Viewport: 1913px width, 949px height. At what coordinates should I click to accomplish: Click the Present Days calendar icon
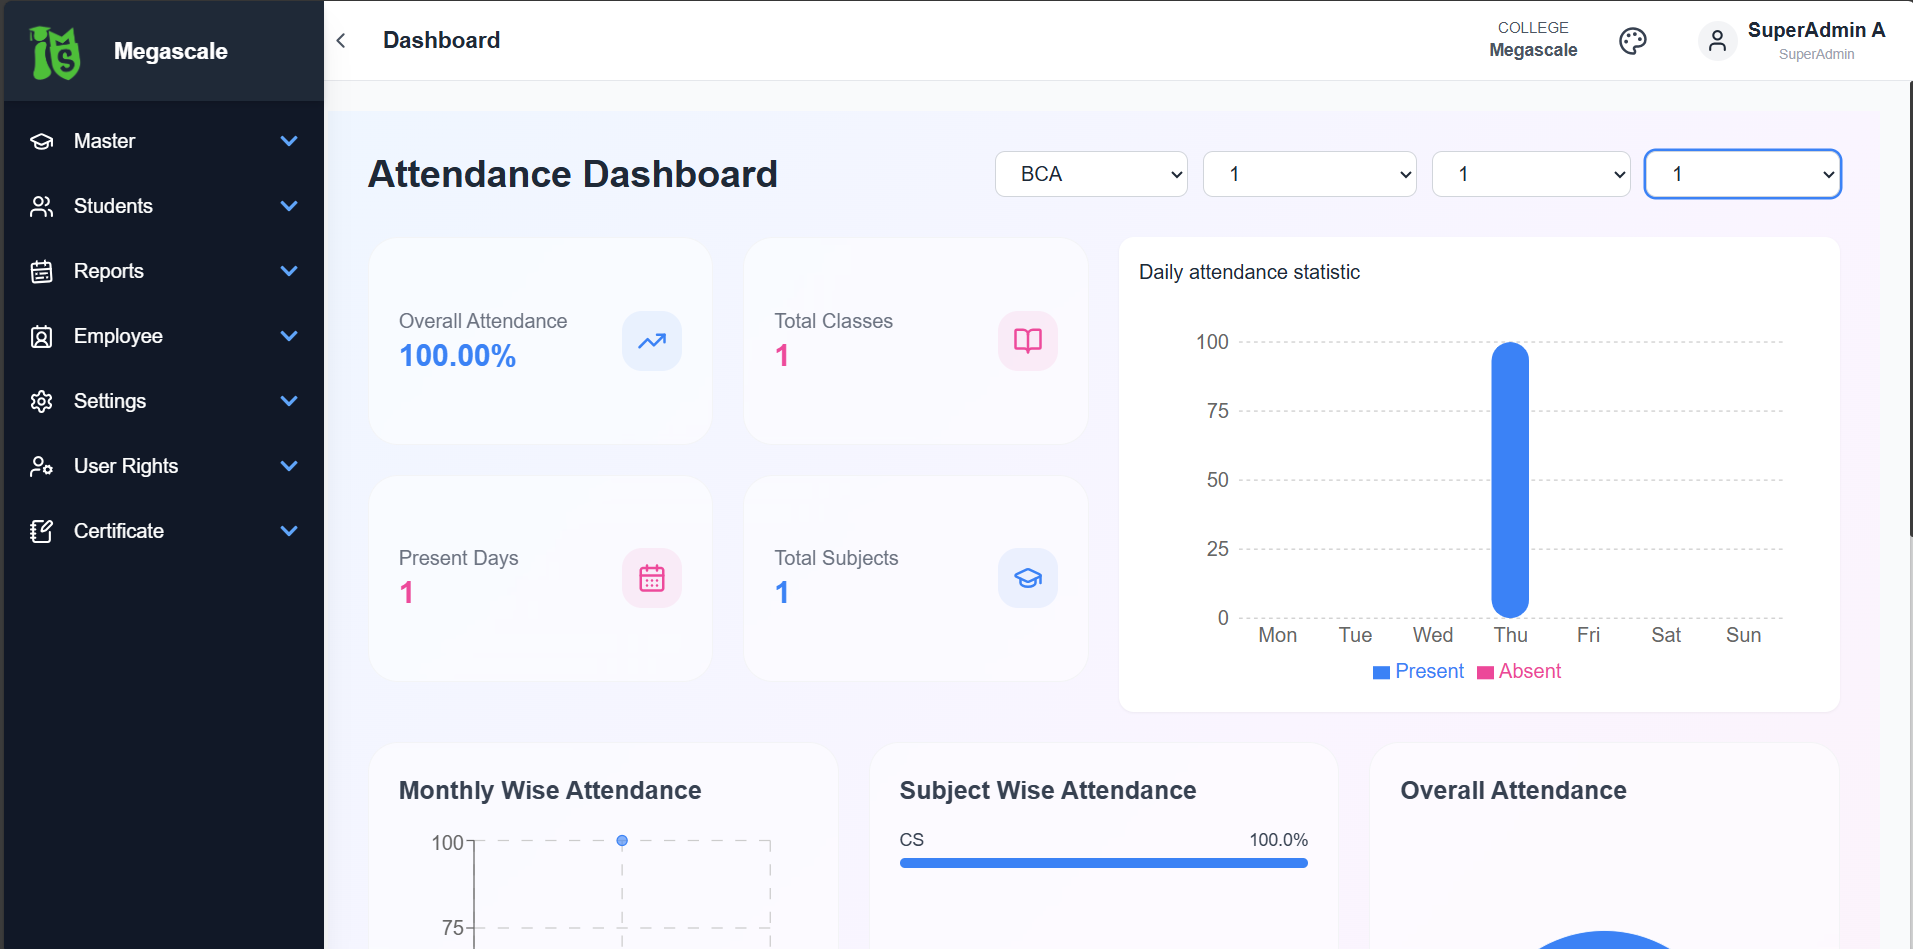652,578
